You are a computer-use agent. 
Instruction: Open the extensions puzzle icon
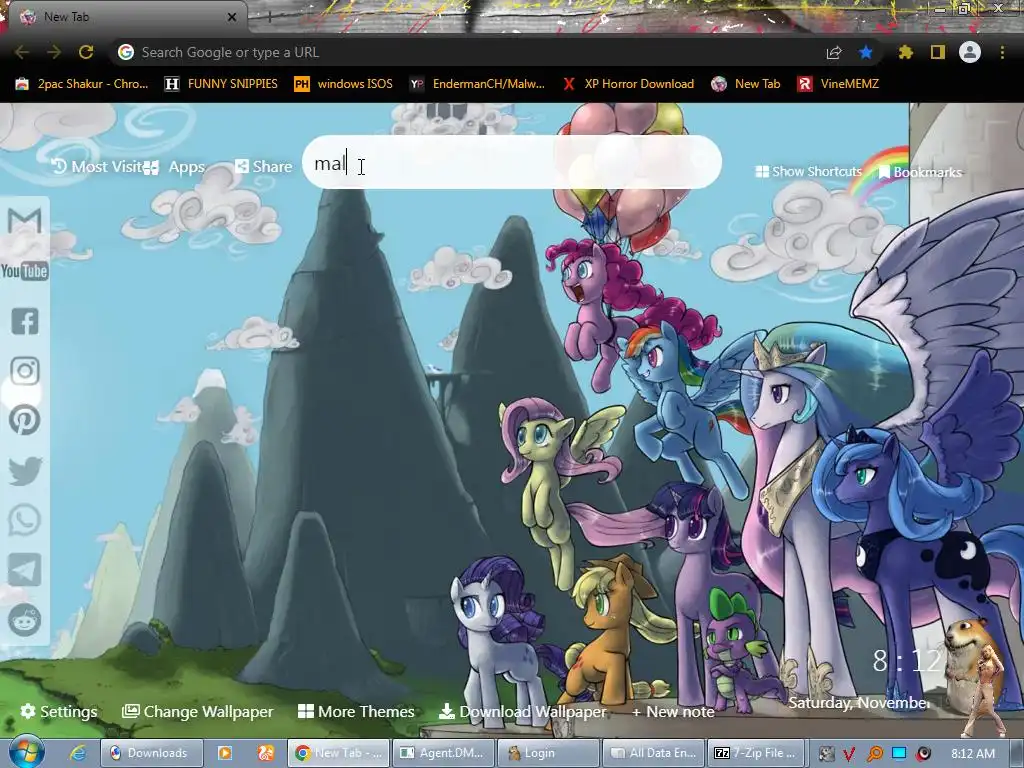(905, 52)
